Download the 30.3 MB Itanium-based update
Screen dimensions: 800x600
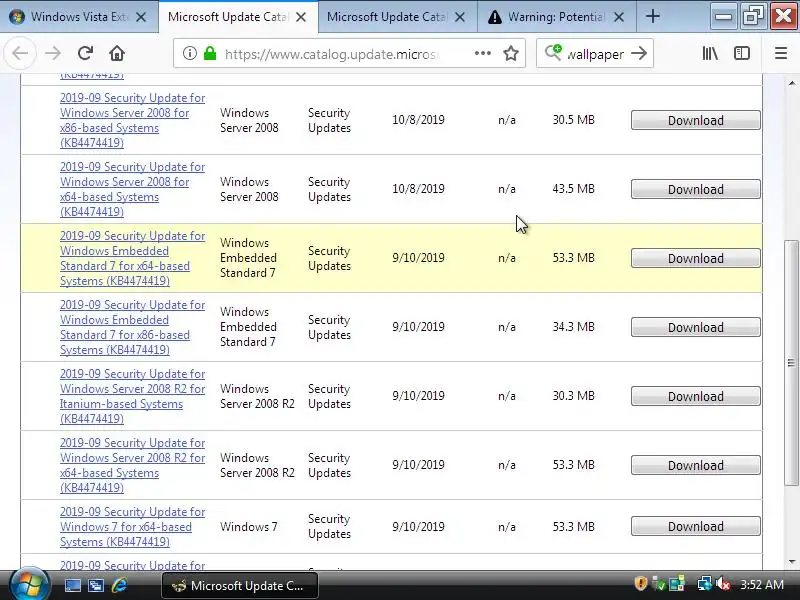[695, 396]
